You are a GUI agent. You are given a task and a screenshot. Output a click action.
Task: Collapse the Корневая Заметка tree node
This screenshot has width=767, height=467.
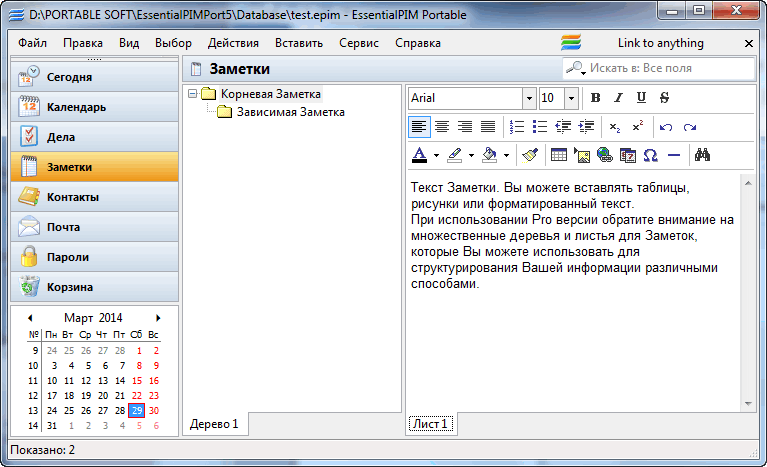coord(192,94)
